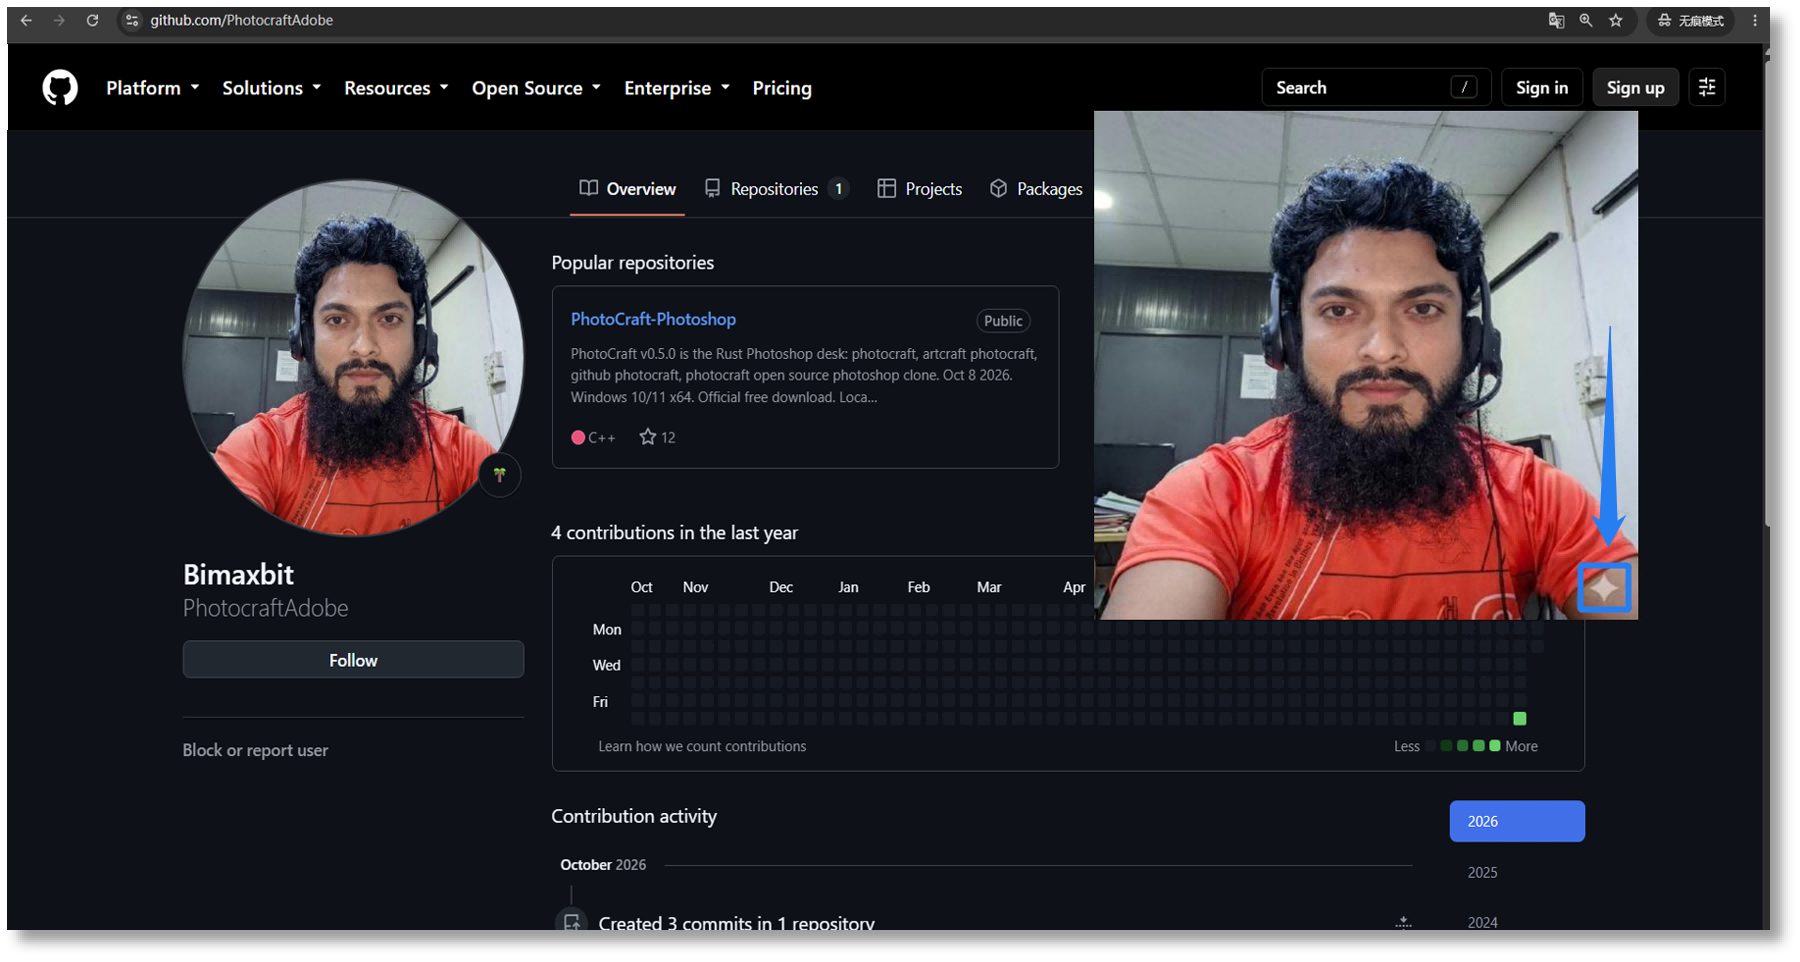
Task: Click the circular profile avatar photo
Action: coord(353,358)
